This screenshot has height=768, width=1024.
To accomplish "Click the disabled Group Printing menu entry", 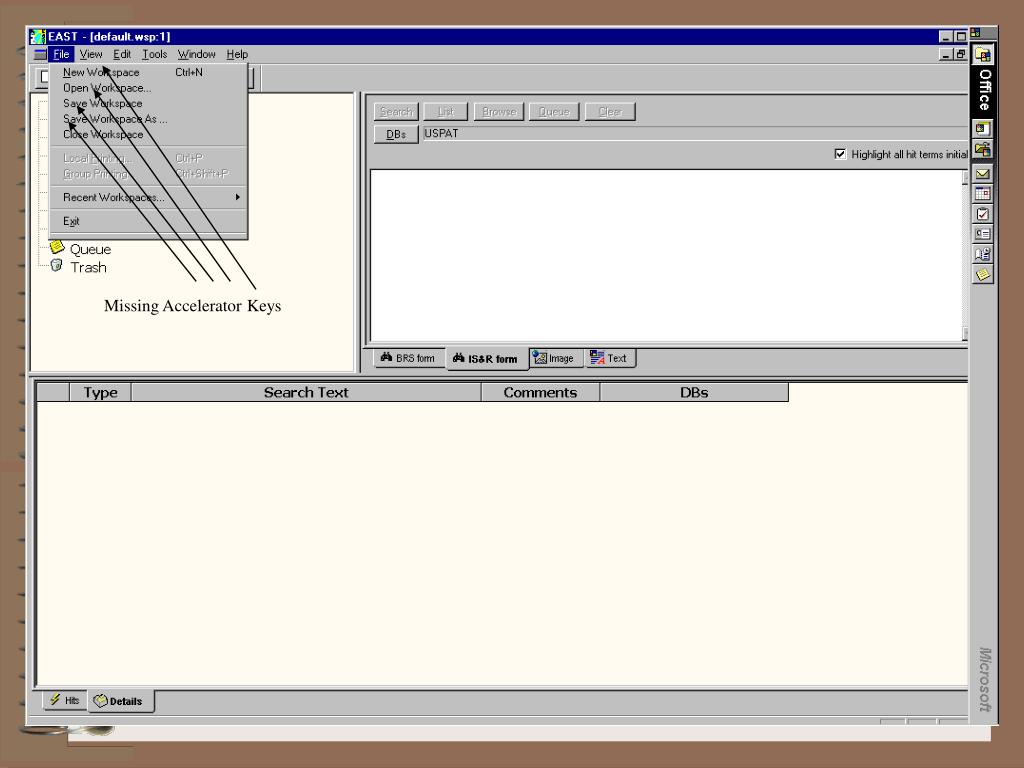I will [x=148, y=174].
